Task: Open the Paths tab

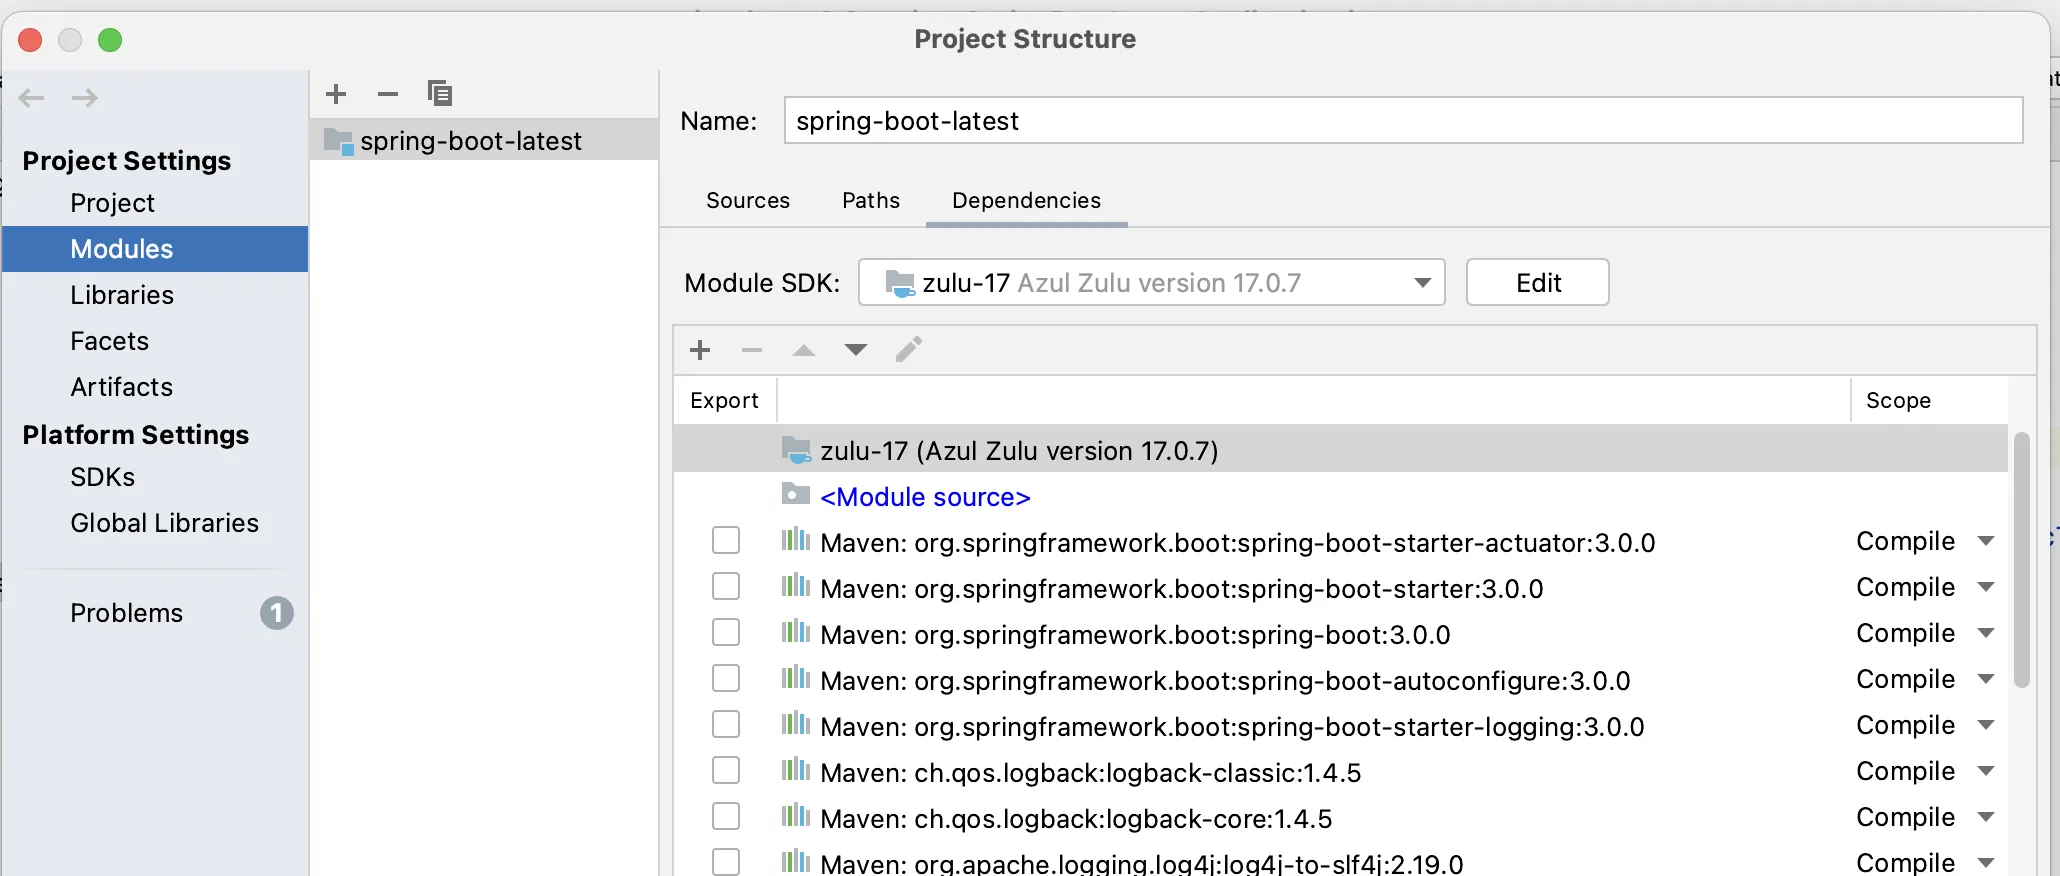Action: (871, 201)
